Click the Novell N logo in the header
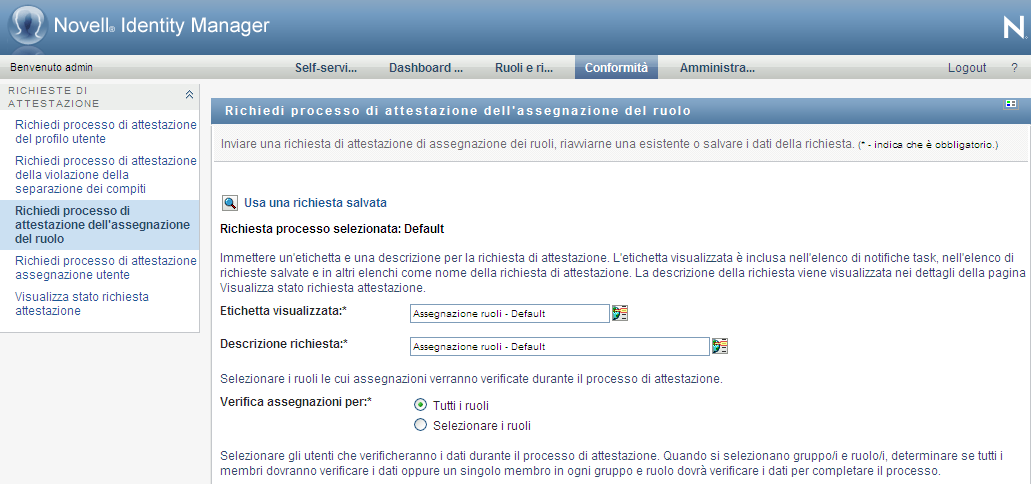 coord(1013,28)
